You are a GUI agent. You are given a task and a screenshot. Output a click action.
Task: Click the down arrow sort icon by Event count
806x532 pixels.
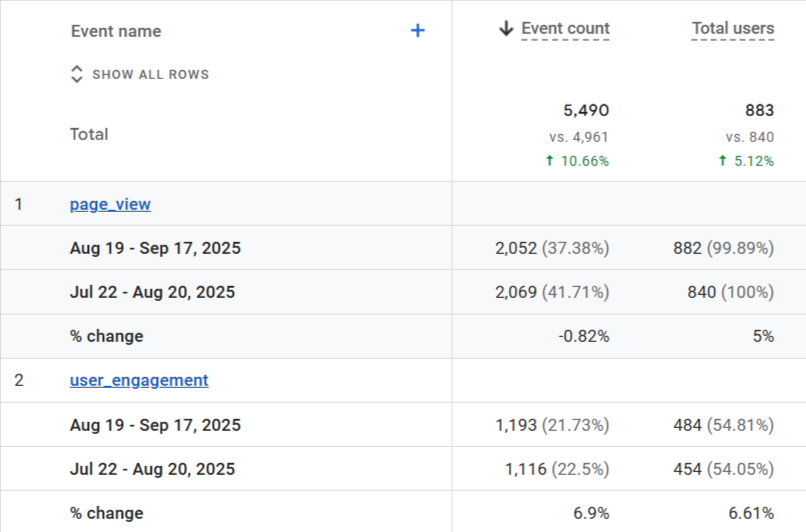(506, 29)
